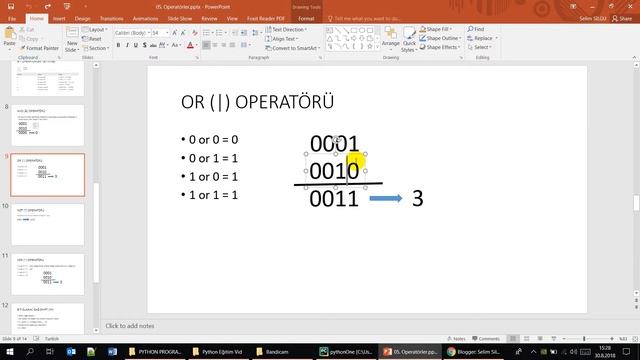This screenshot has height=360, width=640.
Task: Switch to the Design tab
Action: click(x=82, y=19)
